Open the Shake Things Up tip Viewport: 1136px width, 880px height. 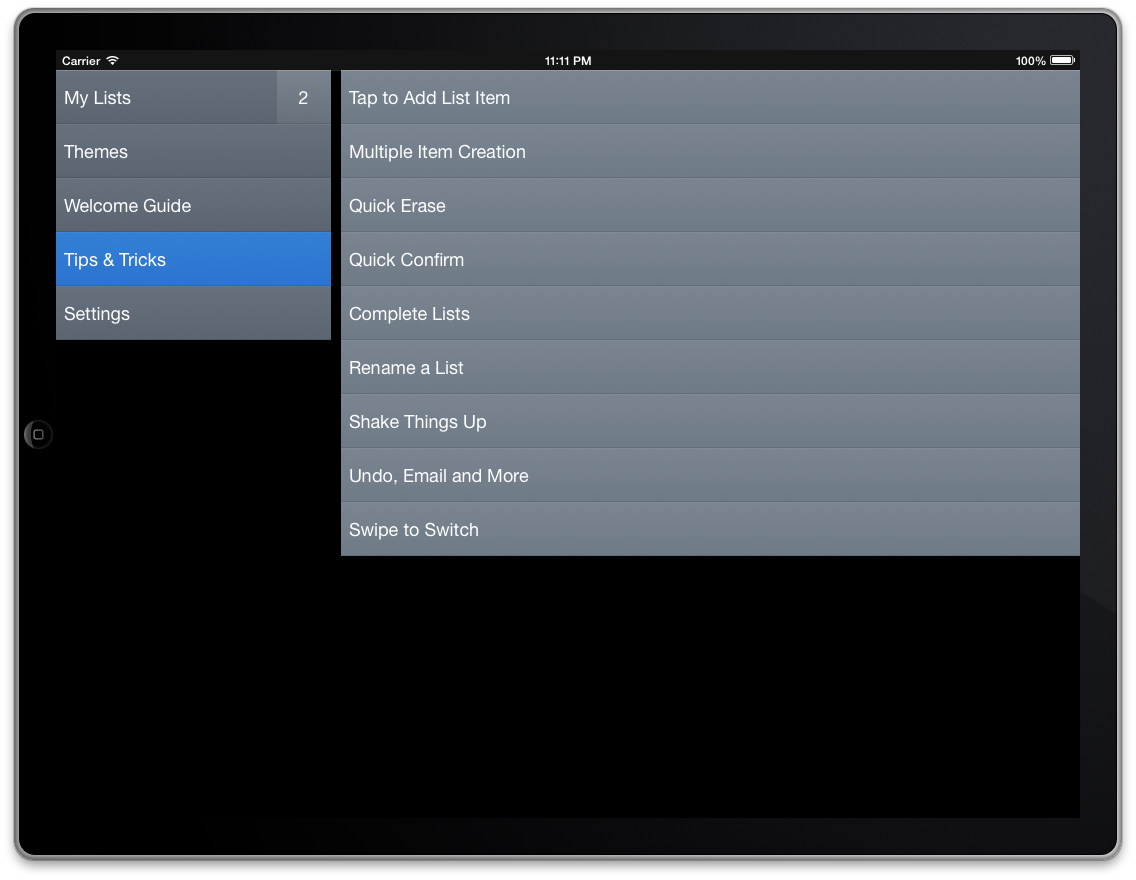tap(710, 422)
